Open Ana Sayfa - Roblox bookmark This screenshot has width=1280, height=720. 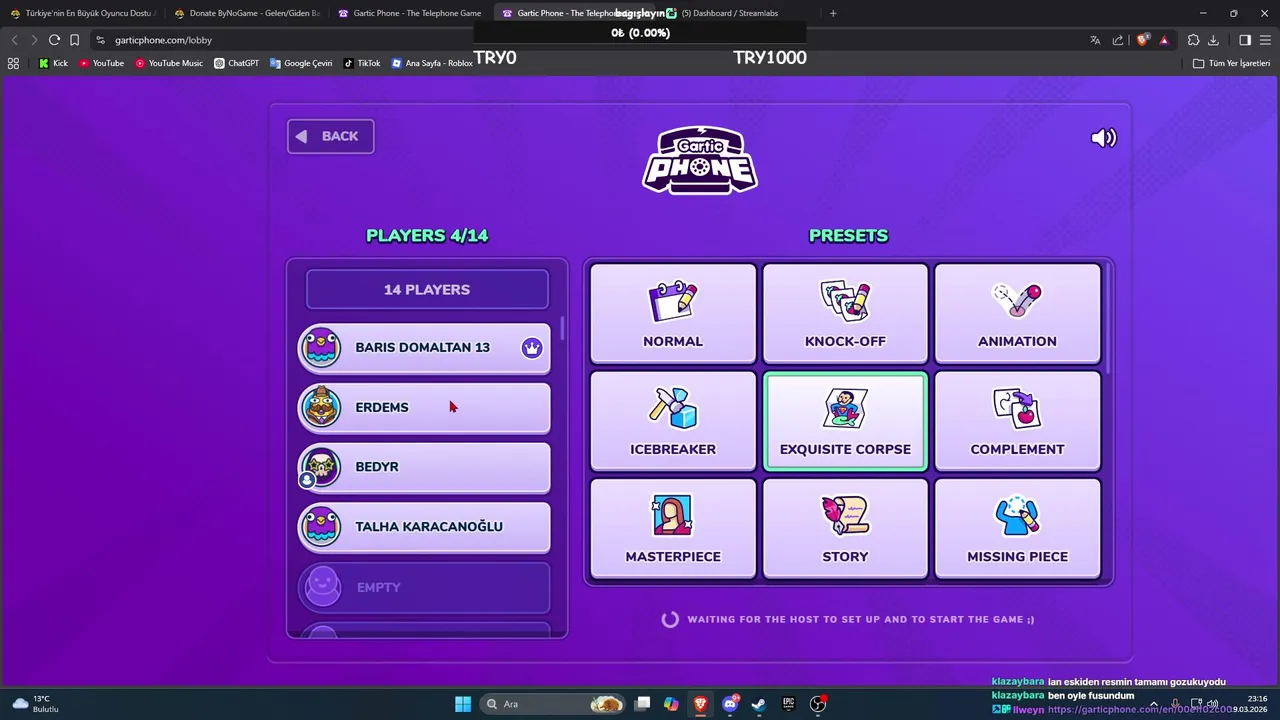[x=432, y=63]
